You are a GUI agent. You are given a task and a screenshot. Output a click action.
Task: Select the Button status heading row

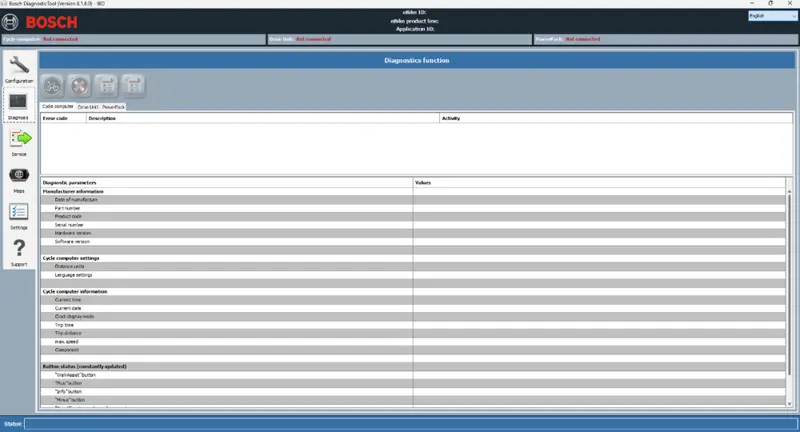pyautogui.click(x=413, y=366)
